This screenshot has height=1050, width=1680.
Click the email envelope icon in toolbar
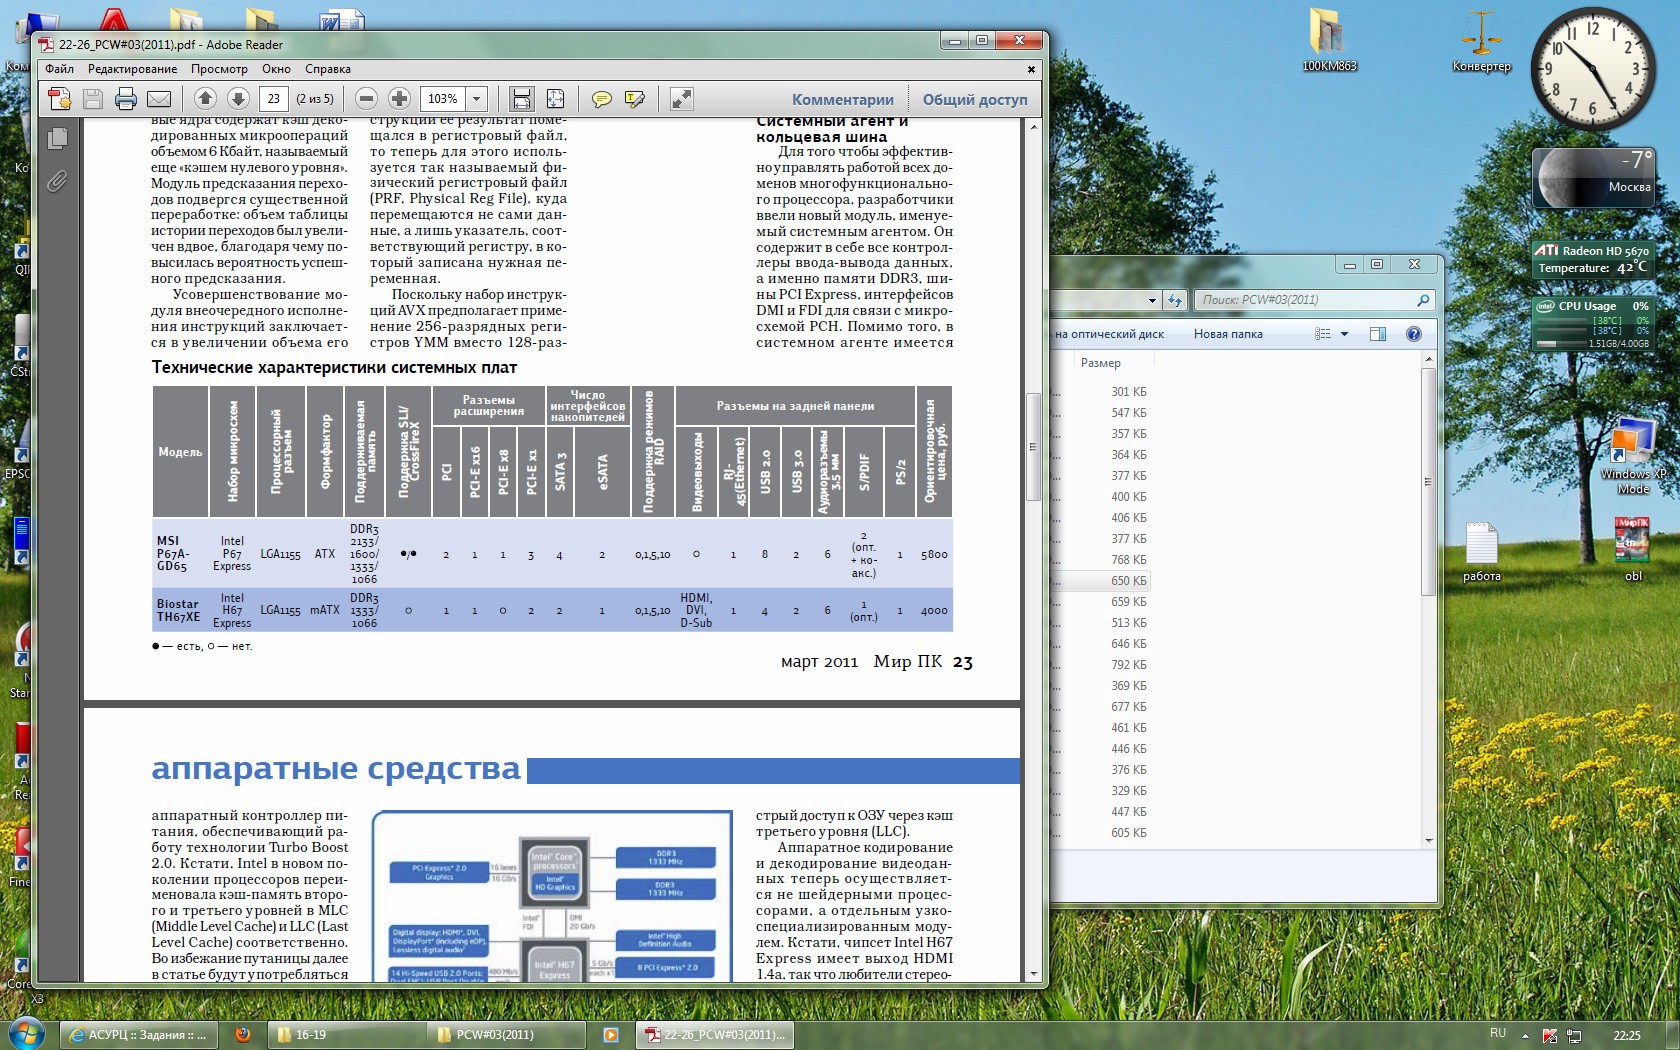(159, 99)
